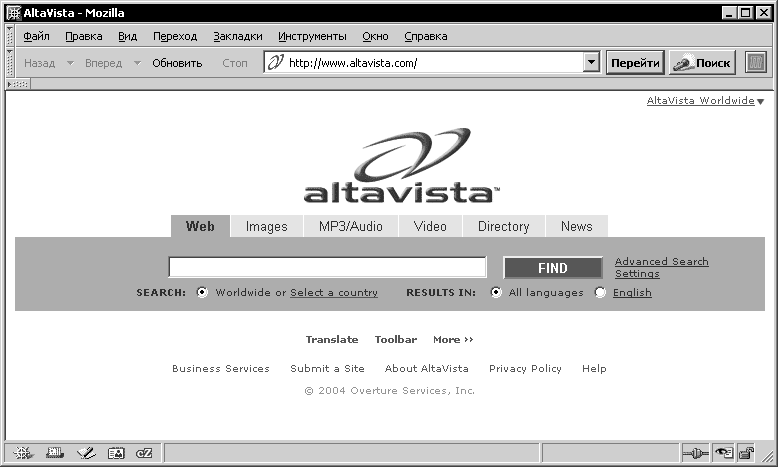Open the Справка menu
778x467 pixels.
(426, 36)
